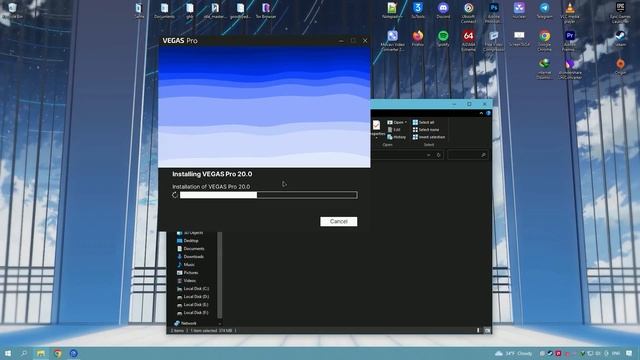Open Adobe Photoshop desktop shortcut

click(x=493, y=12)
